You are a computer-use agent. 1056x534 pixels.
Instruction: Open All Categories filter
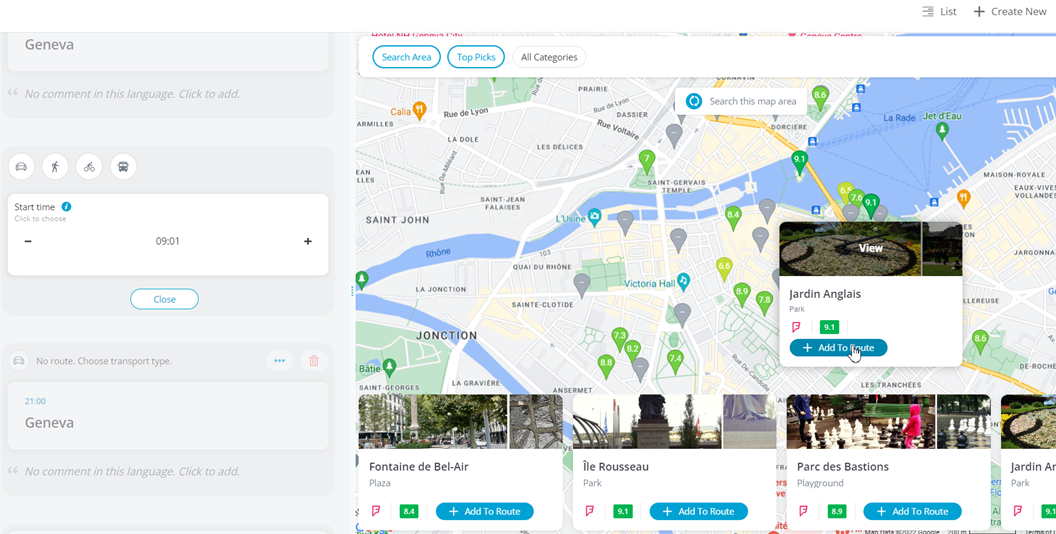tap(549, 57)
